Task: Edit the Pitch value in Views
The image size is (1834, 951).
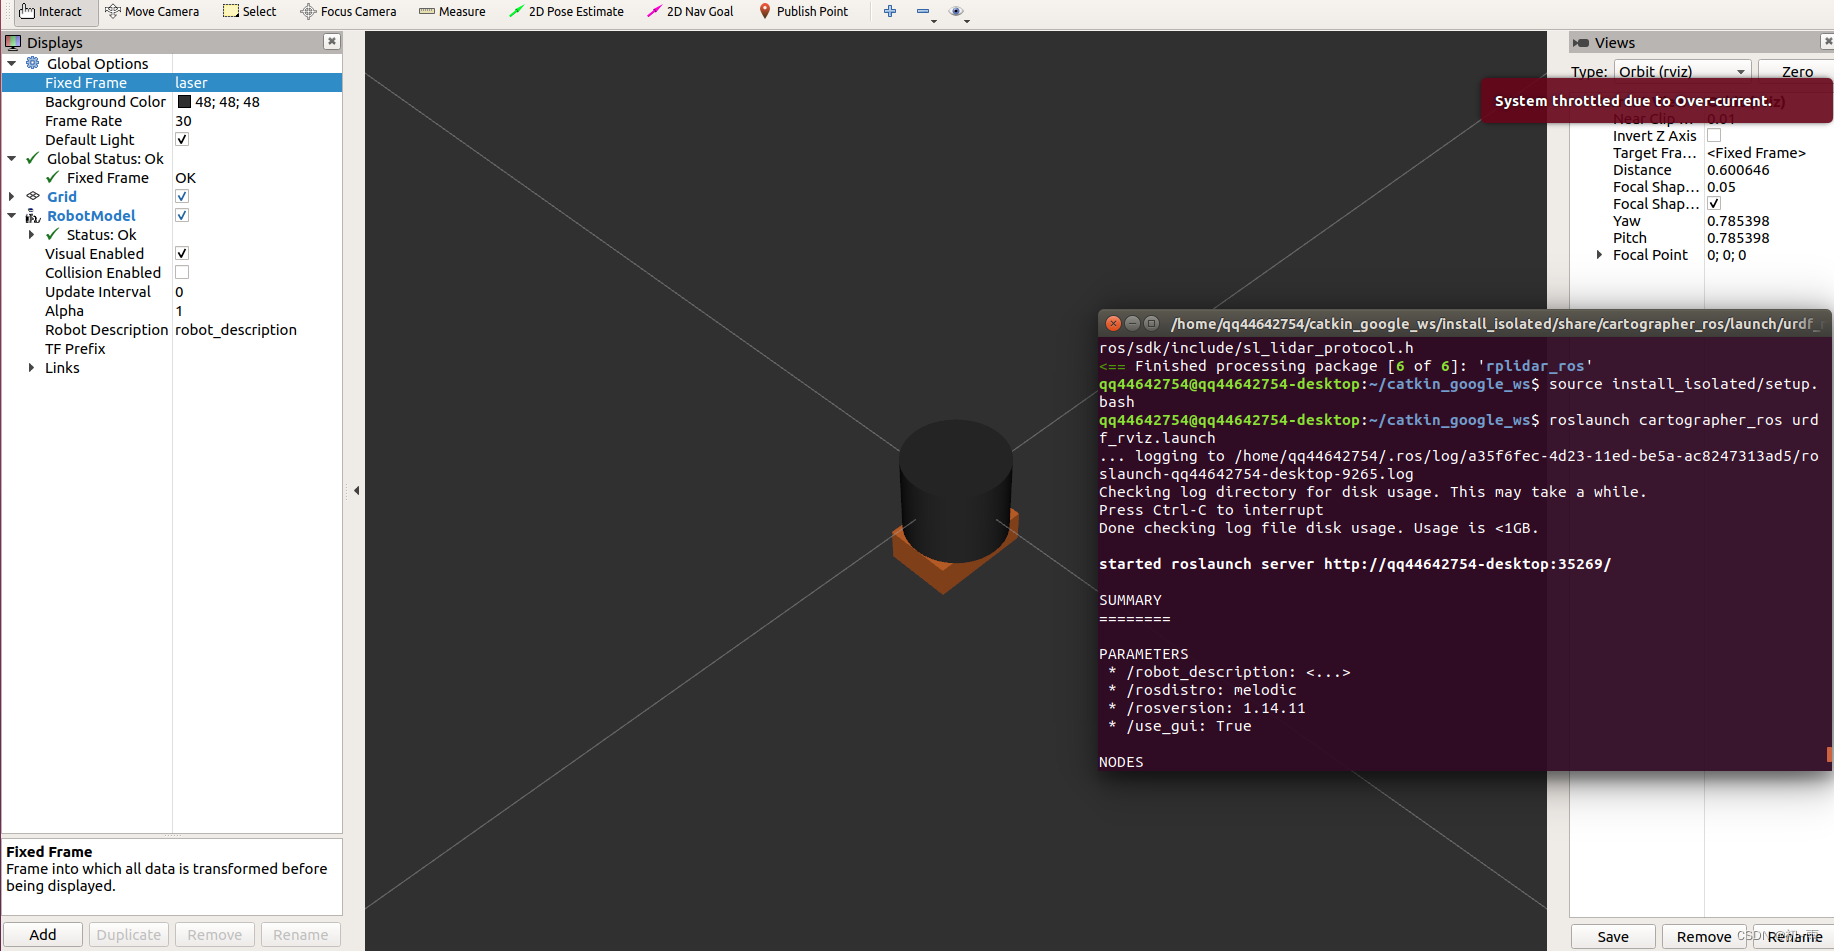Action: click(1768, 237)
